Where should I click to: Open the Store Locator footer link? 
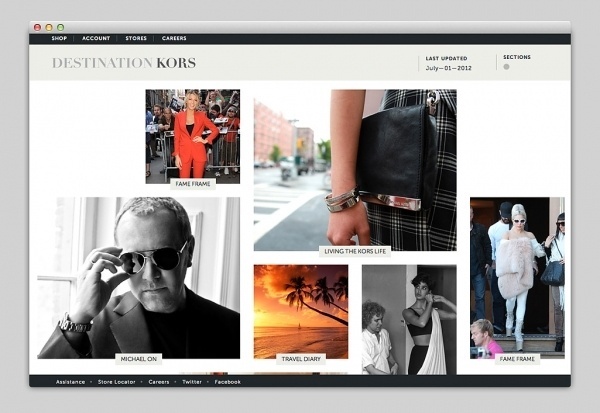[117, 382]
